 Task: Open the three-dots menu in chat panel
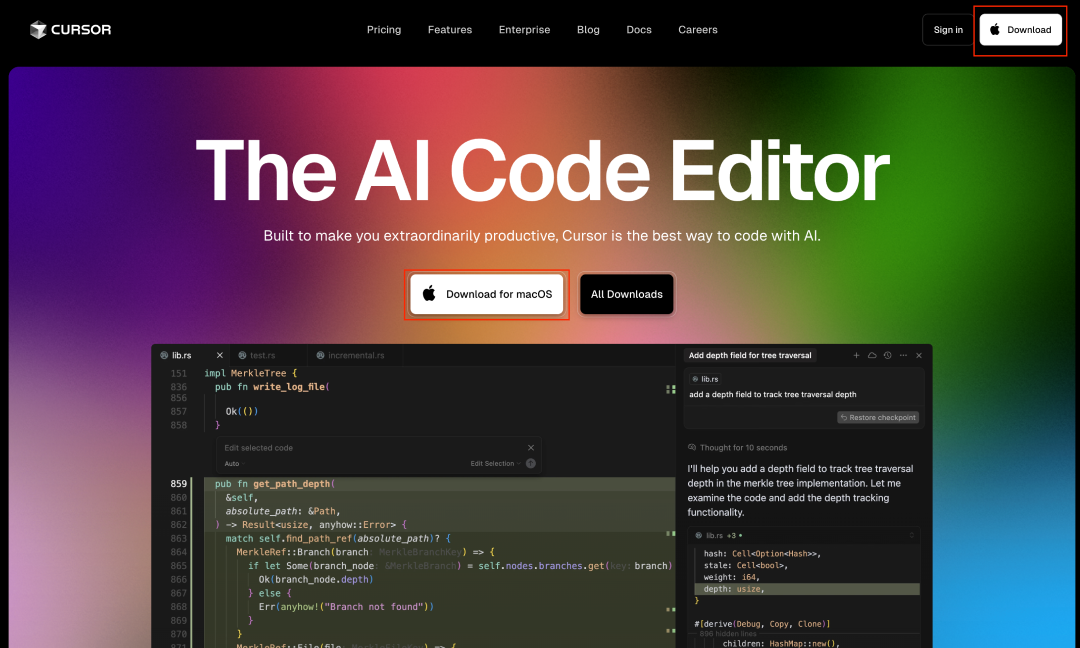pyautogui.click(x=903, y=355)
